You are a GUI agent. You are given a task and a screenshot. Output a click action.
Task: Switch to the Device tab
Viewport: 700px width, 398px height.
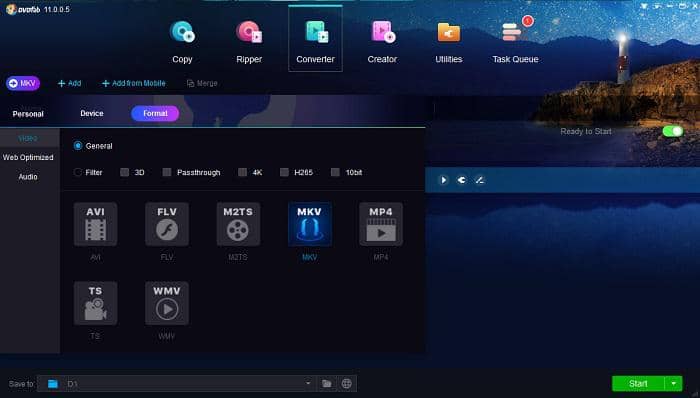92,113
